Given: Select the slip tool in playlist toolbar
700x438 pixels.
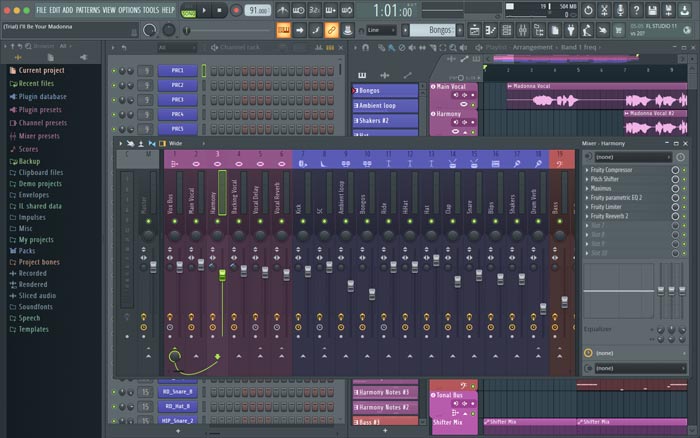Looking at the screenshot, I should click(422, 47).
